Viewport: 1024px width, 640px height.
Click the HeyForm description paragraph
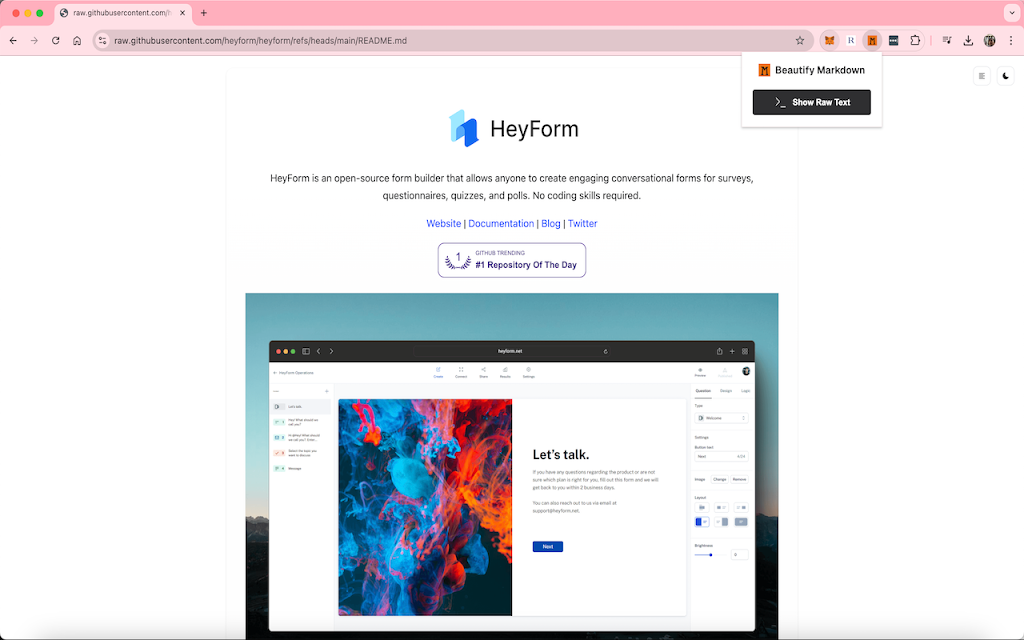pos(512,187)
